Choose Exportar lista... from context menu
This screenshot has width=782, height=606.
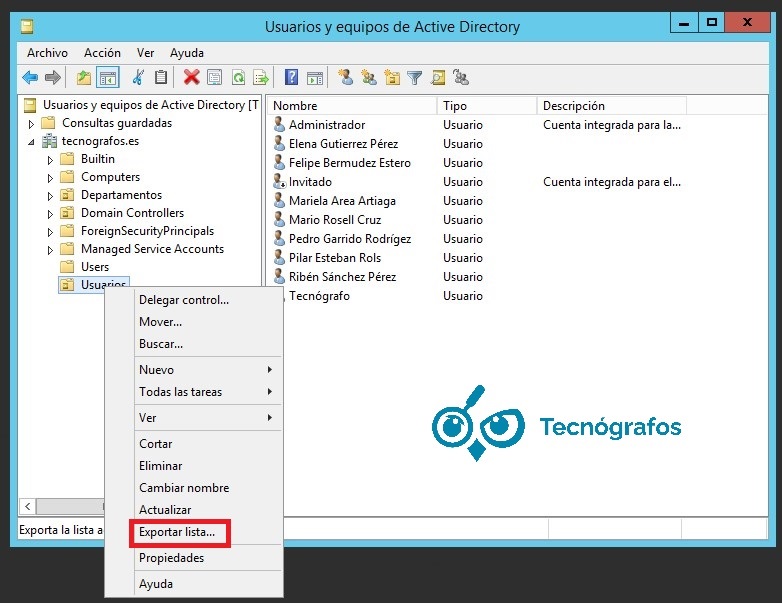pos(177,532)
